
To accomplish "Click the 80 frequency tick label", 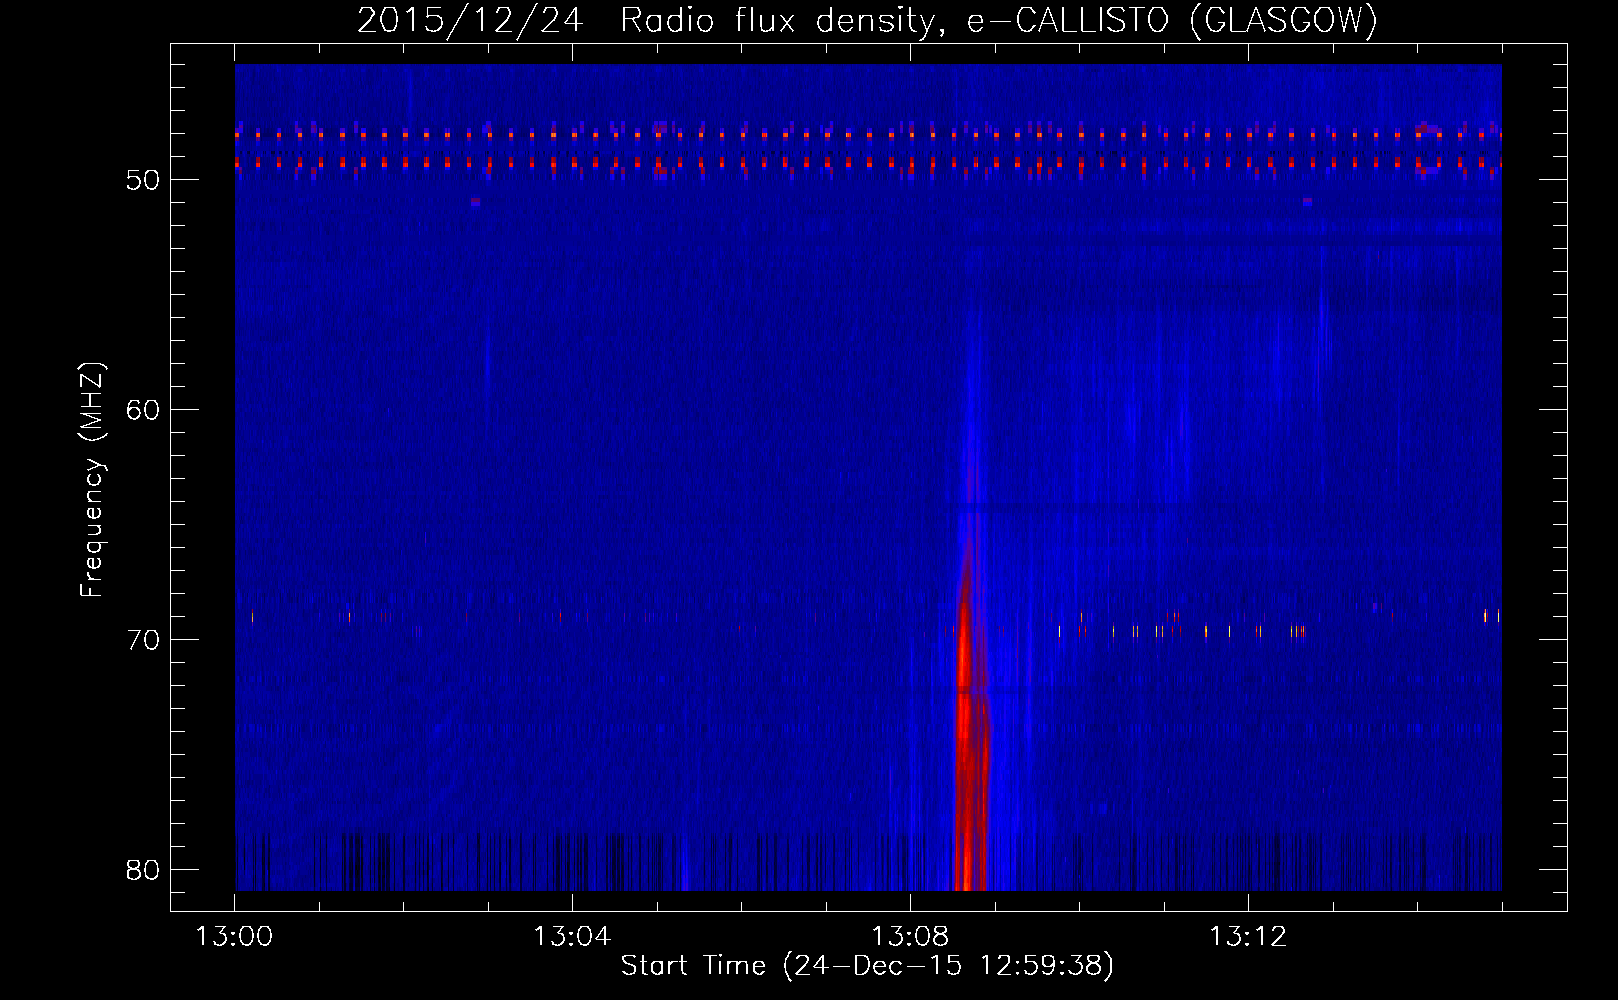I will (x=144, y=870).
